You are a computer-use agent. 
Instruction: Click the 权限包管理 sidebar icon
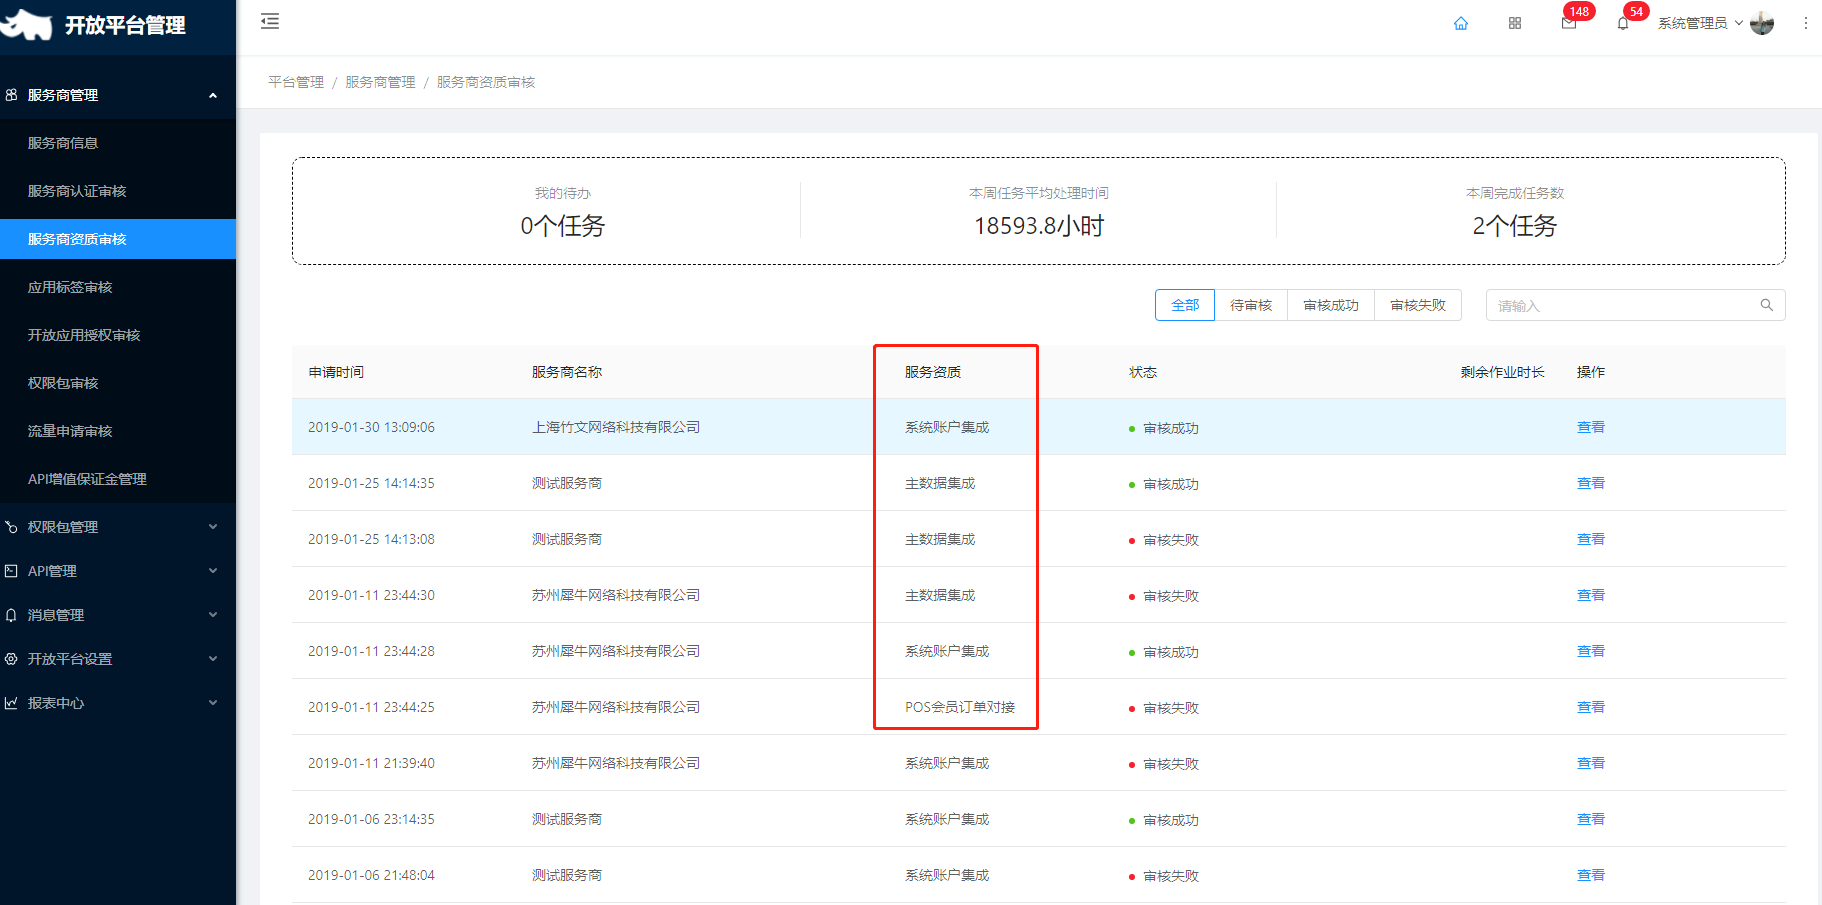pos(11,527)
